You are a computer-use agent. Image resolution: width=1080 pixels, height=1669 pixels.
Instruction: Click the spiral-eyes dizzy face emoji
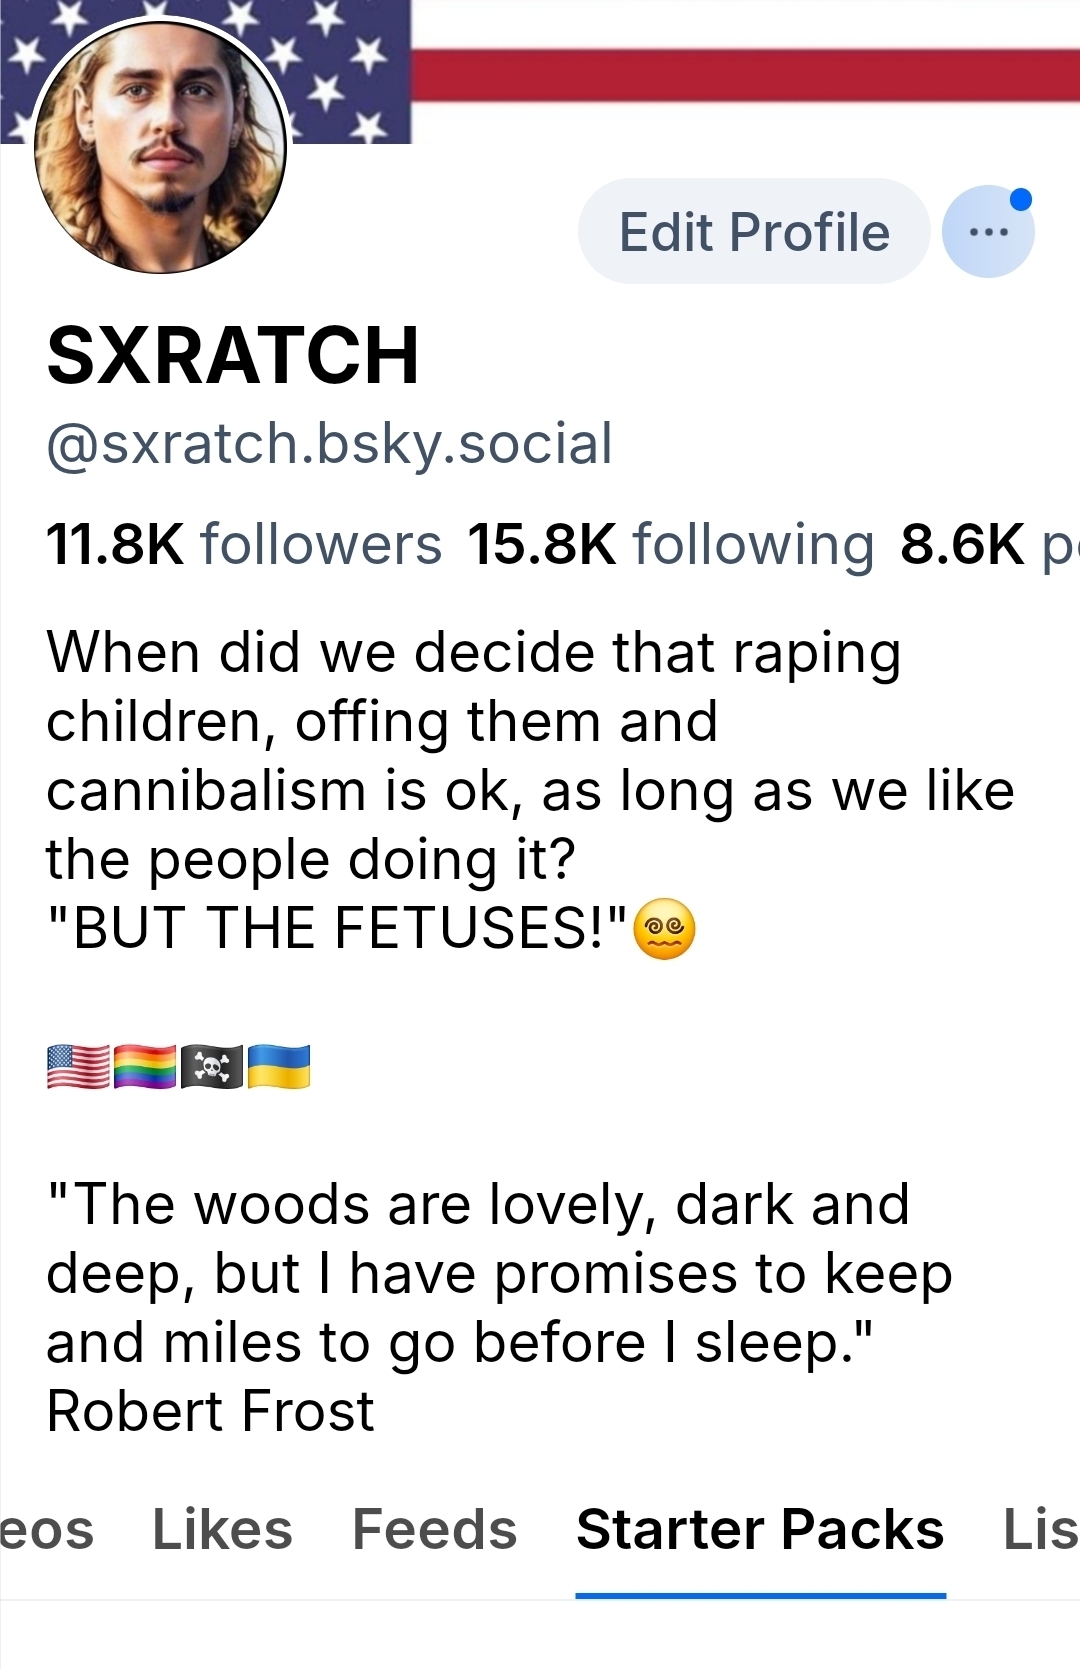click(665, 929)
